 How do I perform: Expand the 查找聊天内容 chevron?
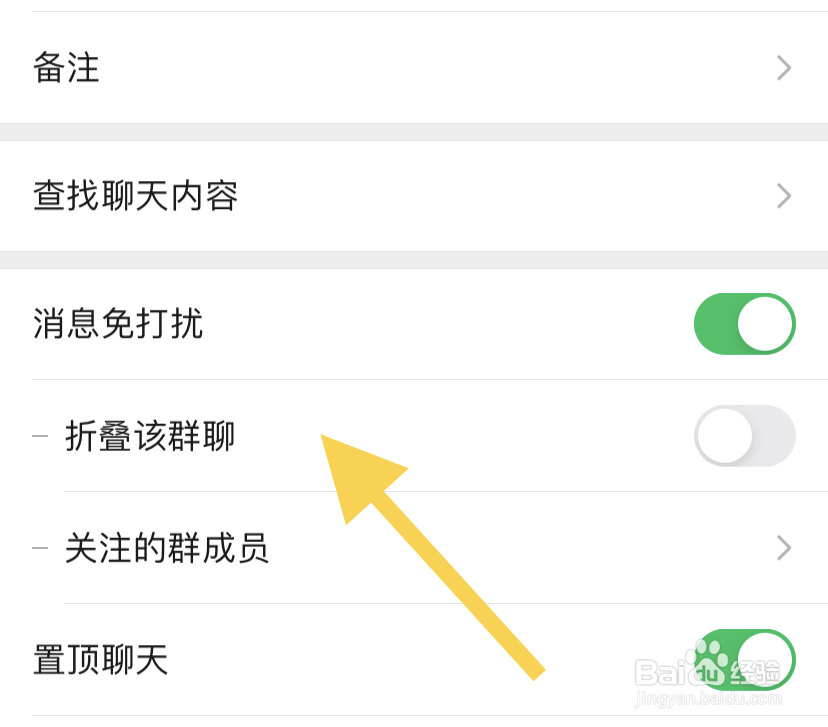pyautogui.click(x=784, y=196)
